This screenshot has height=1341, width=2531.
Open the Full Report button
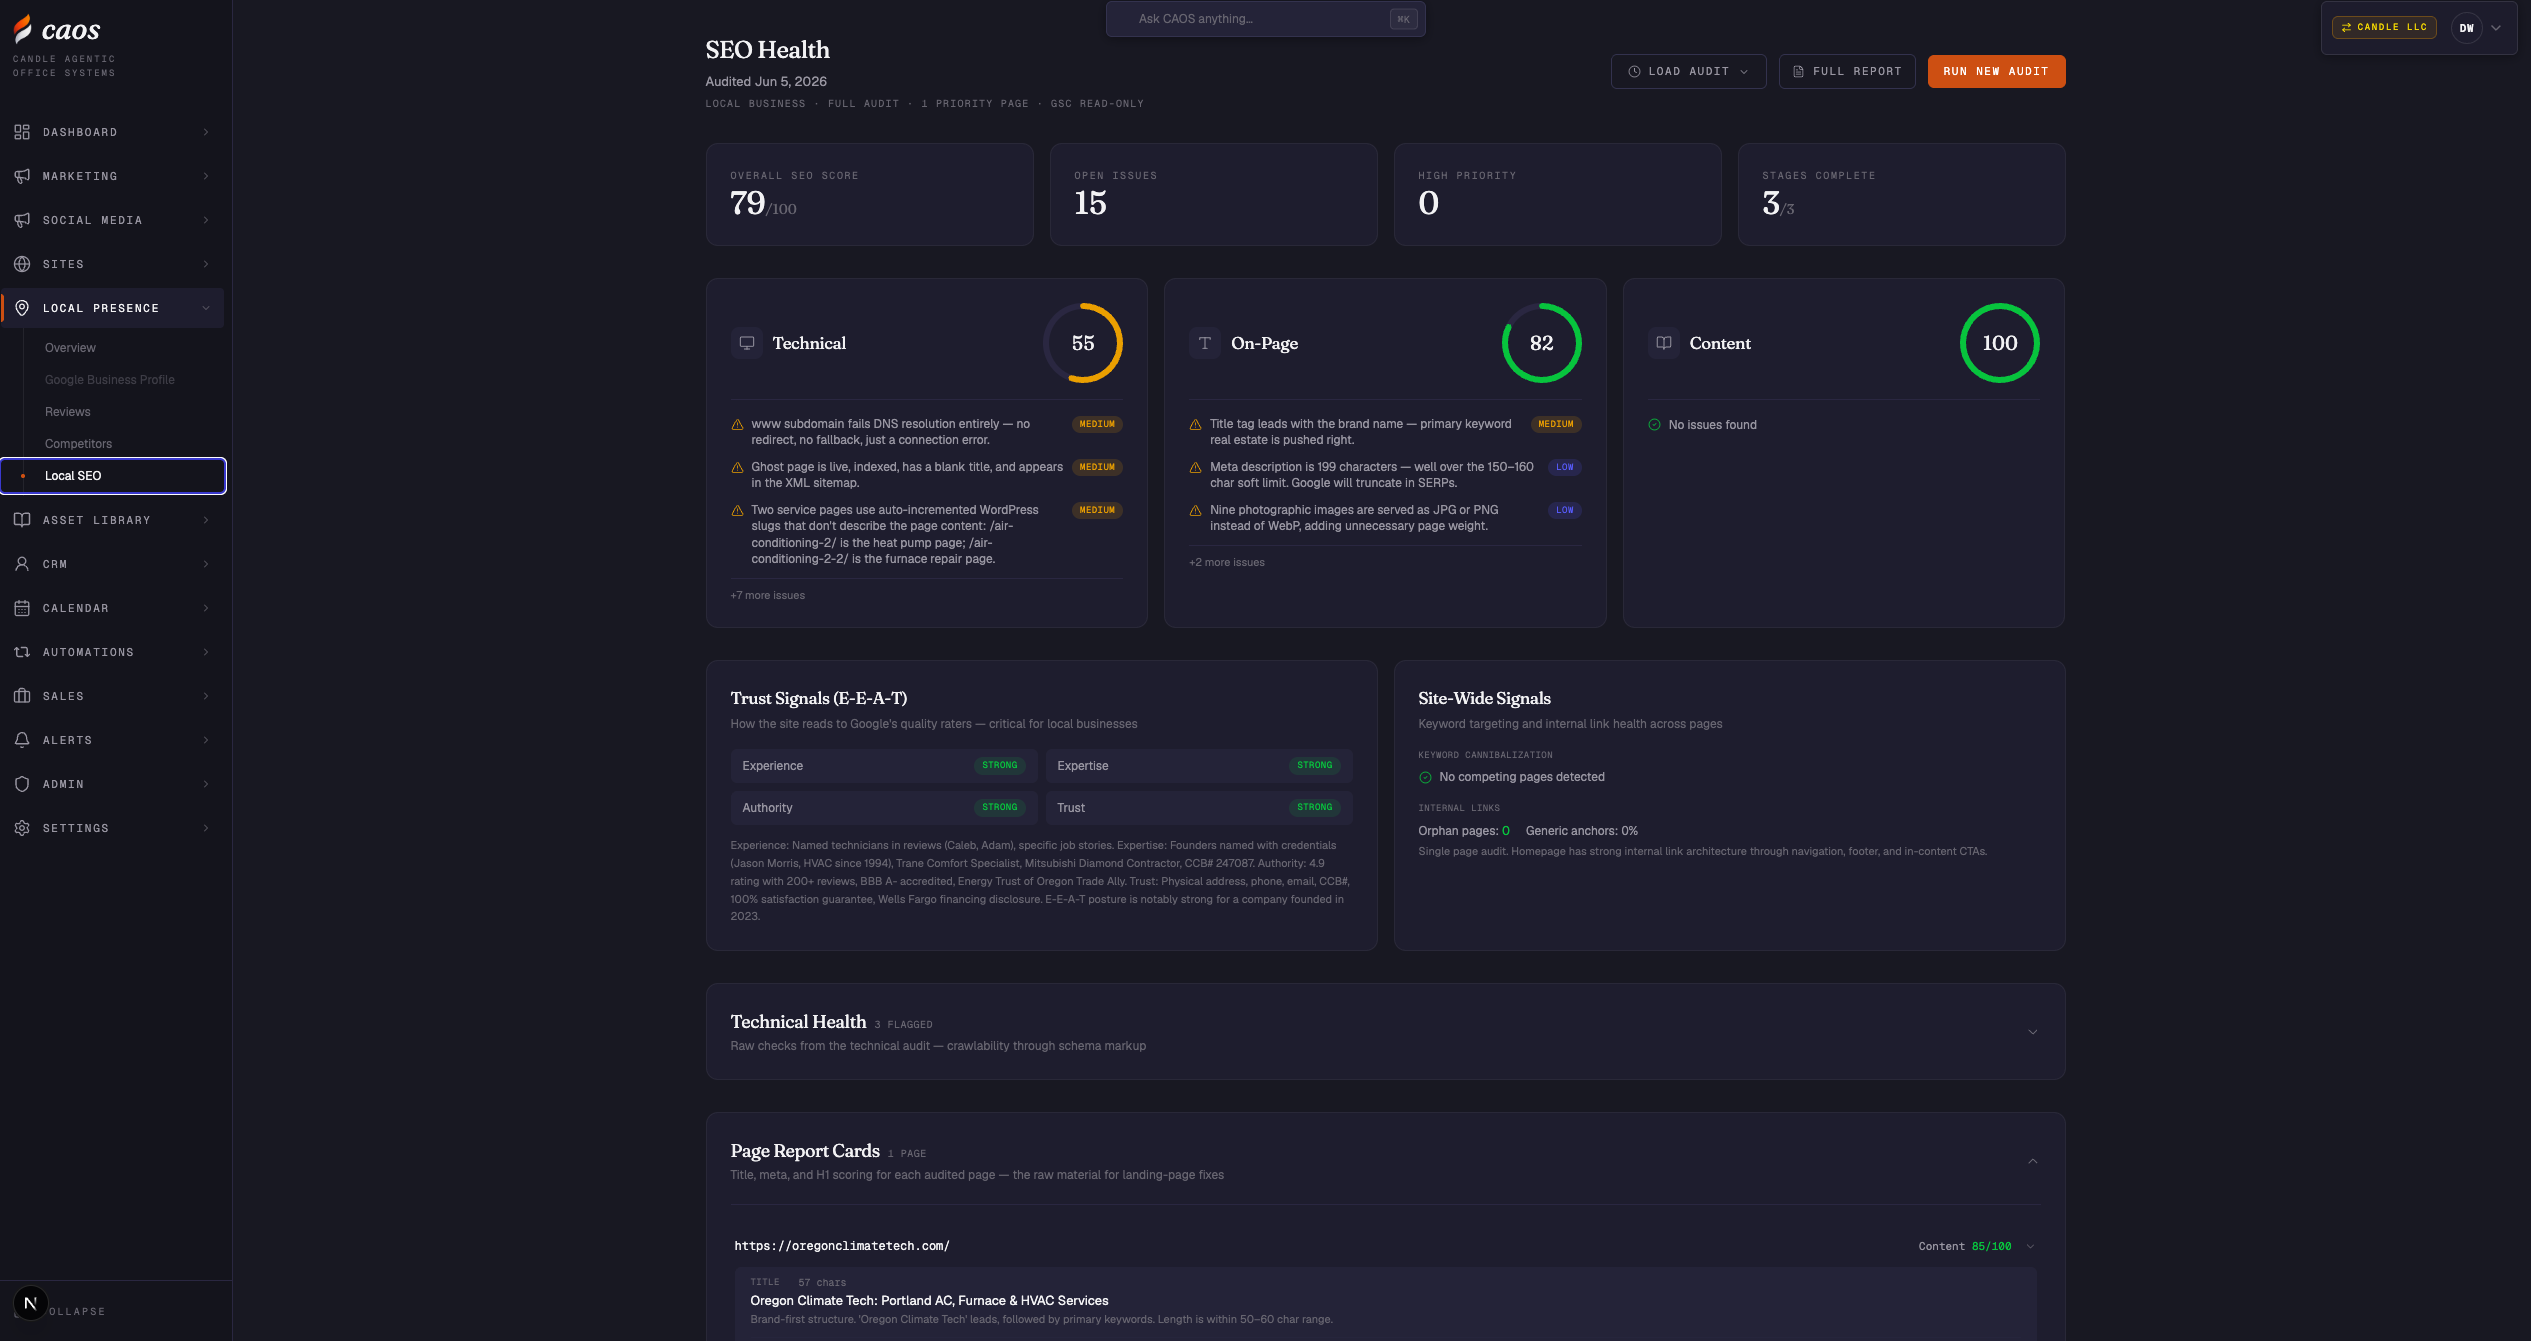[1847, 71]
